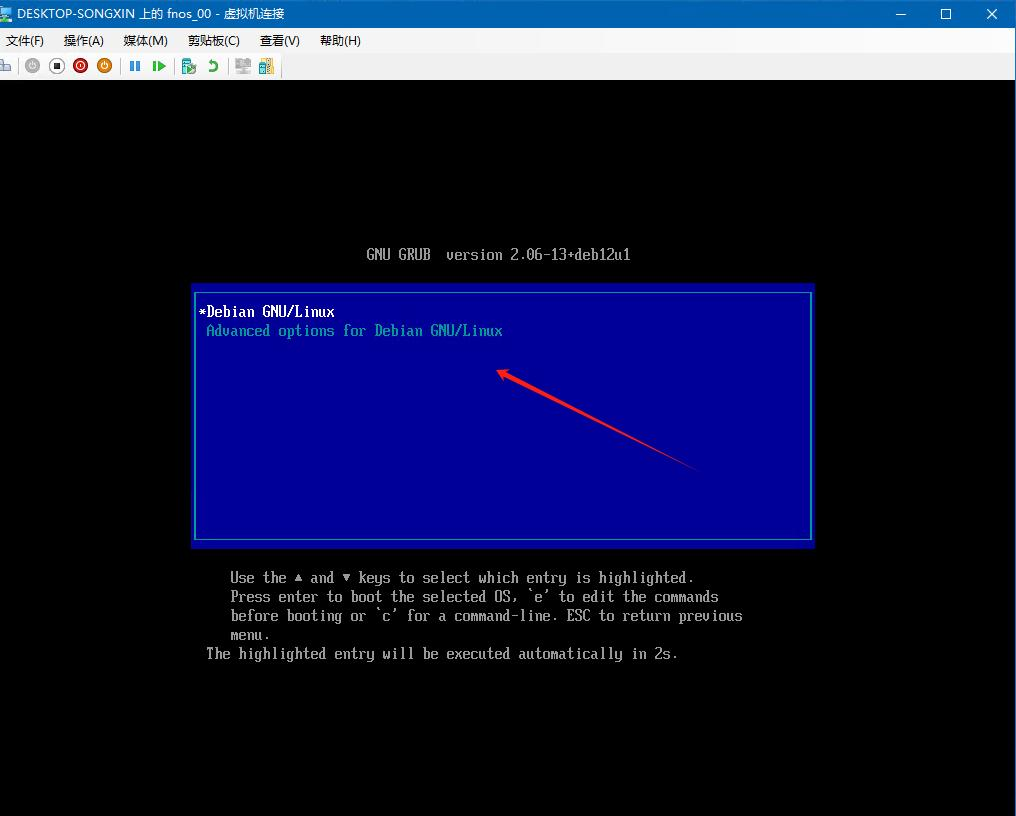
Task: Click the Ctrl+Alt+Delete keyboard icon in toolbar
Action: [x=5, y=66]
